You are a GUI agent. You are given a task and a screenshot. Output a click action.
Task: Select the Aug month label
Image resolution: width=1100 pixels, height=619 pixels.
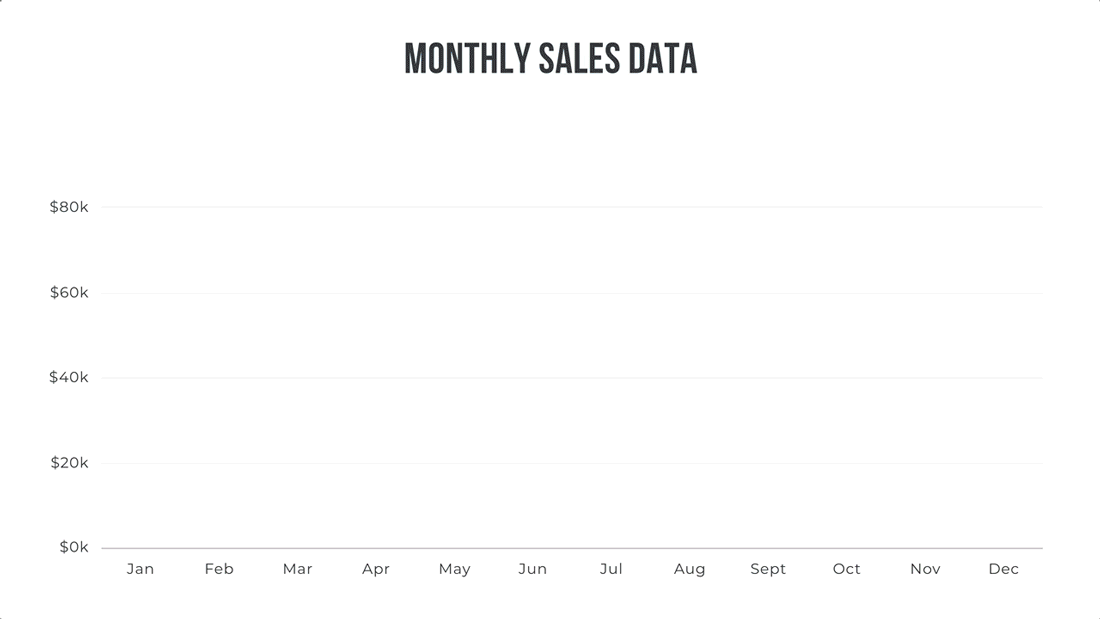click(690, 569)
